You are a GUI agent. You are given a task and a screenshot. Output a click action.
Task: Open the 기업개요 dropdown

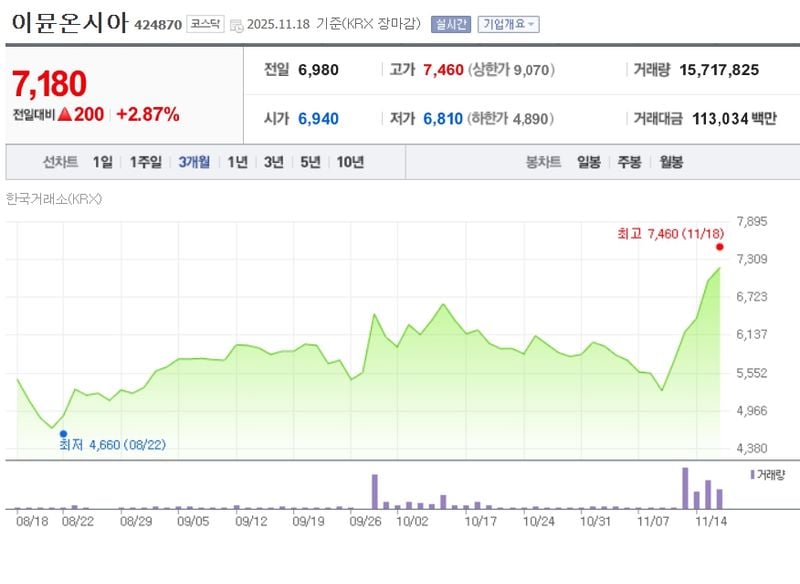[x=508, y=24]
